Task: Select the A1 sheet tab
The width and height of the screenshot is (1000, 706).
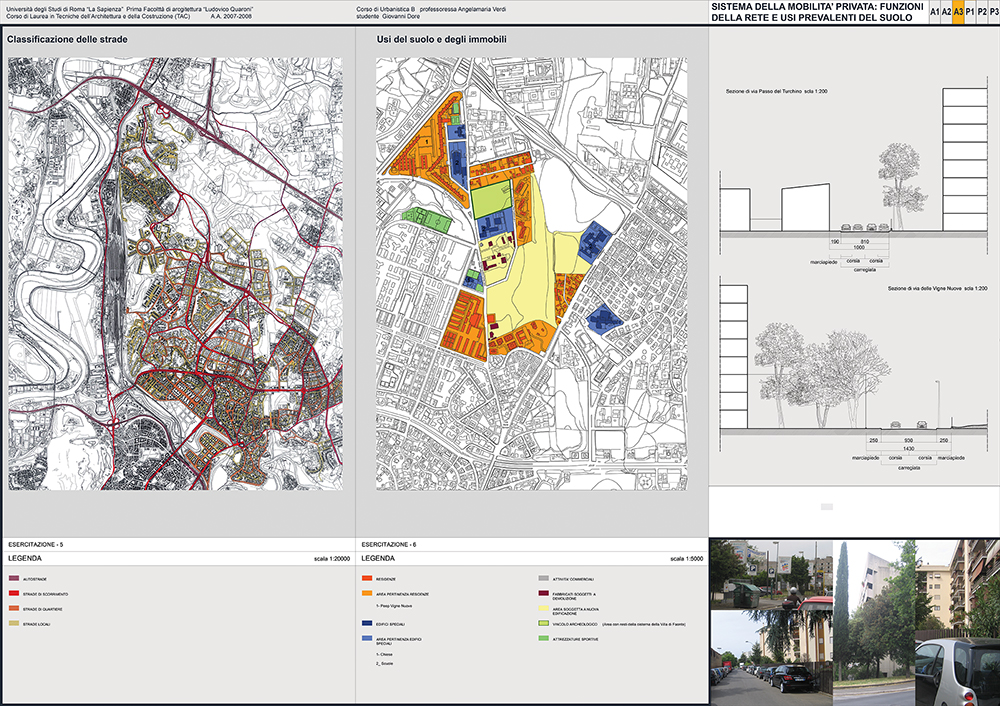Action: coord(933,12)
